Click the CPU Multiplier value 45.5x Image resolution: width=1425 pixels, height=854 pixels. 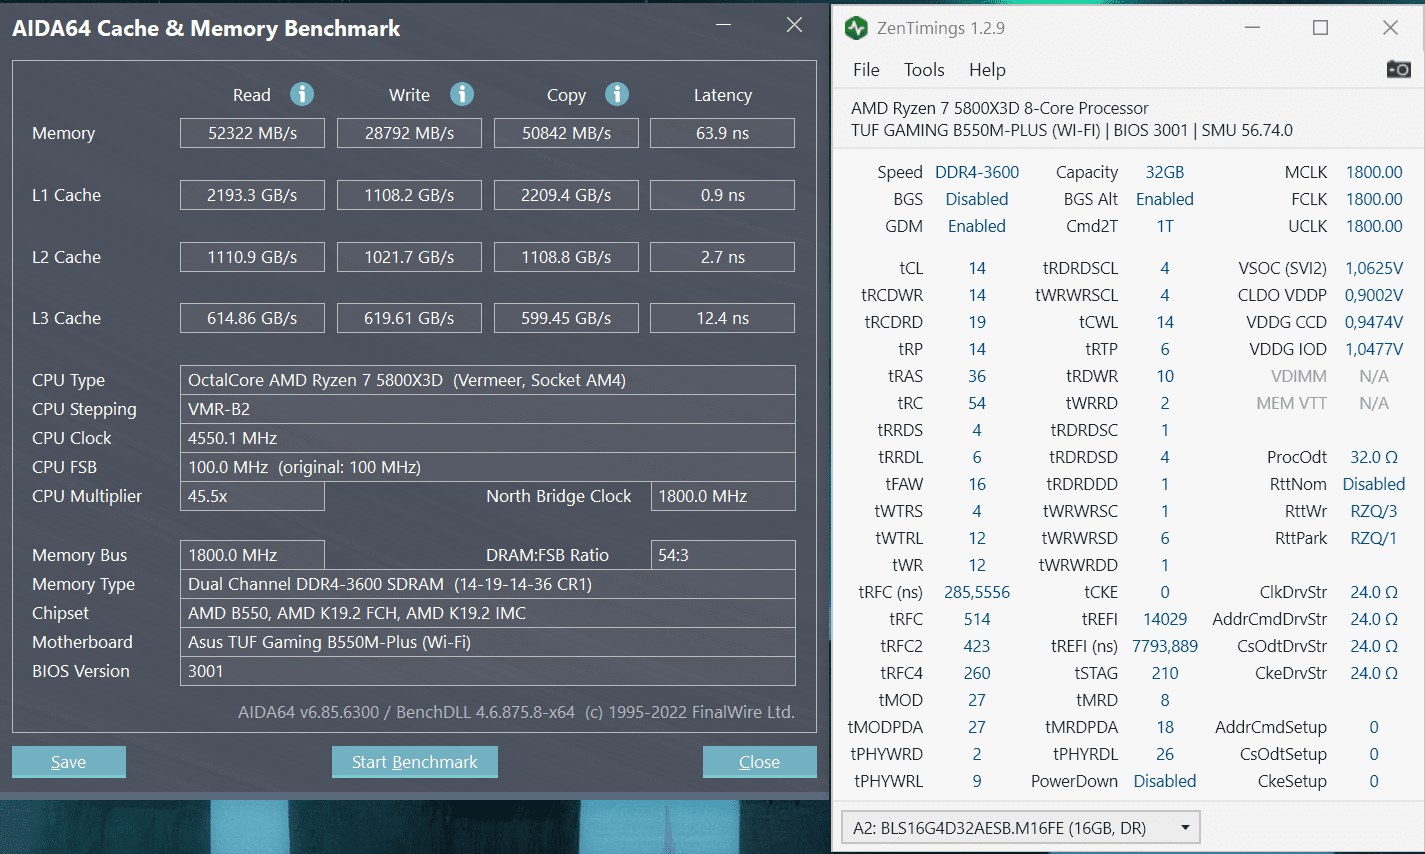[252, 496]
